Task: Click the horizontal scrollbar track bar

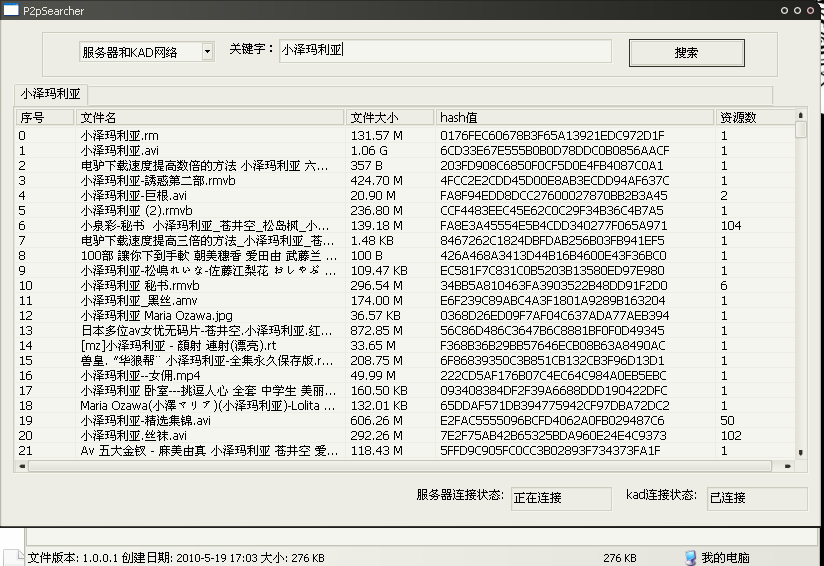Action: coord(400,466)
